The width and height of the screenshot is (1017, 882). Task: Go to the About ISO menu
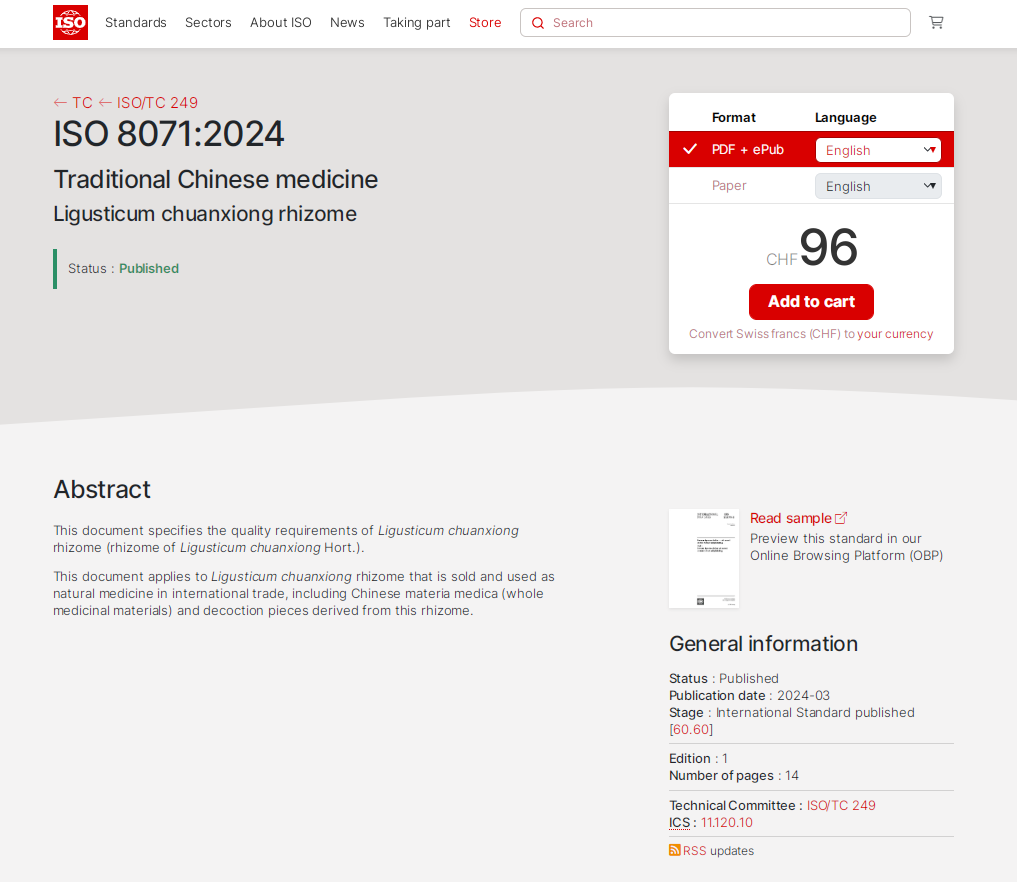[281, 23]
